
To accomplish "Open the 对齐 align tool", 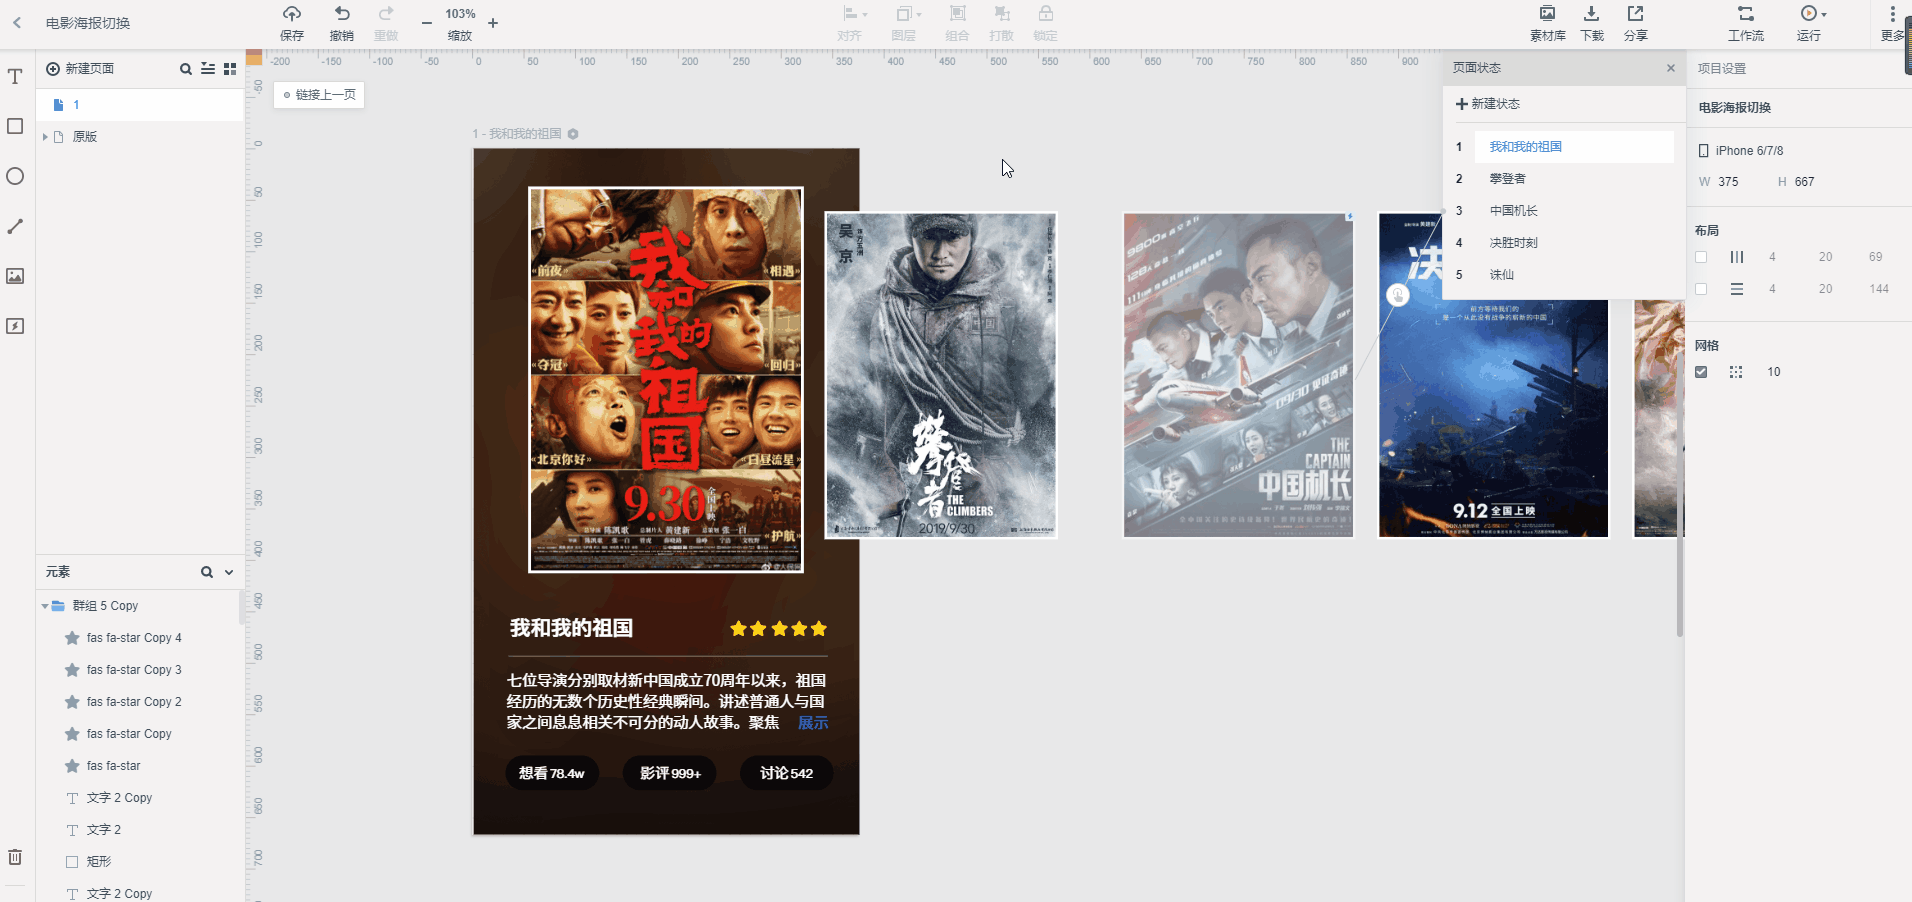I will pos(850,22).
